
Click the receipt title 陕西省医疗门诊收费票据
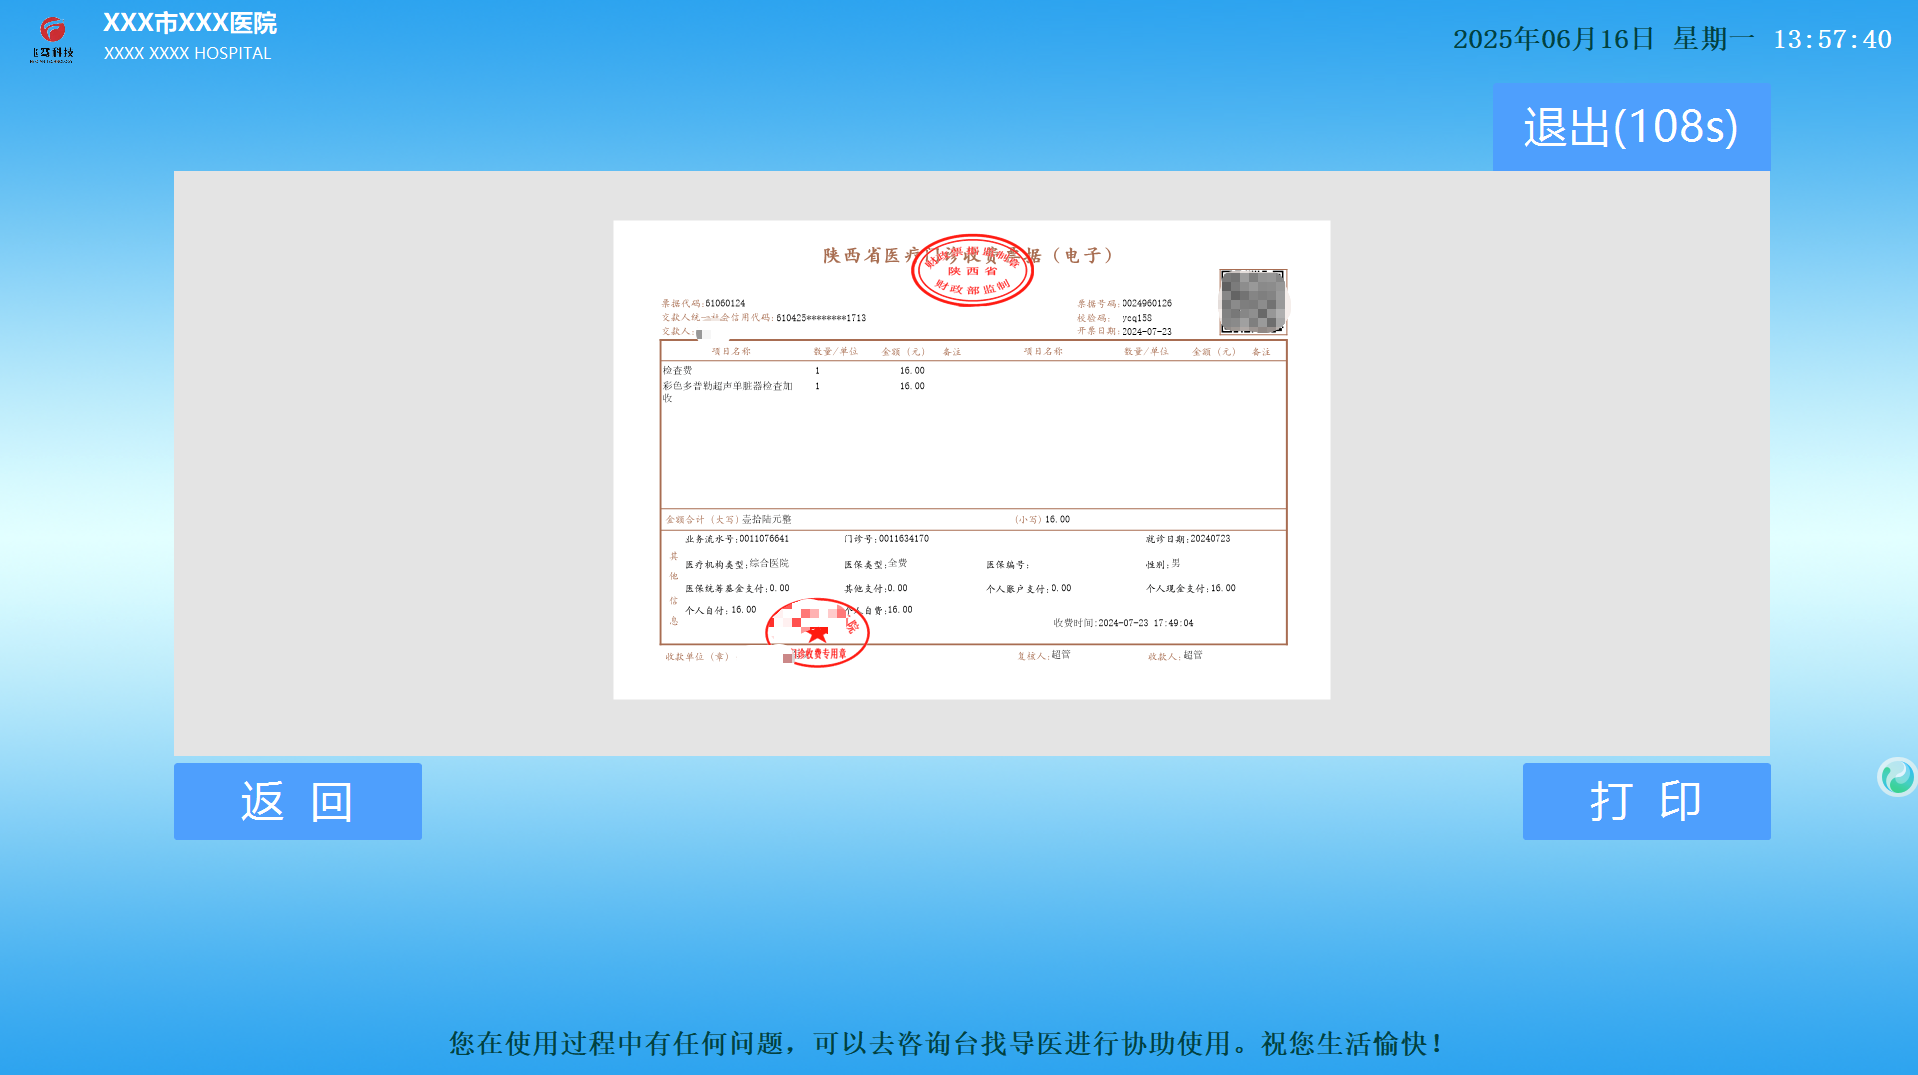pos(968,255)
